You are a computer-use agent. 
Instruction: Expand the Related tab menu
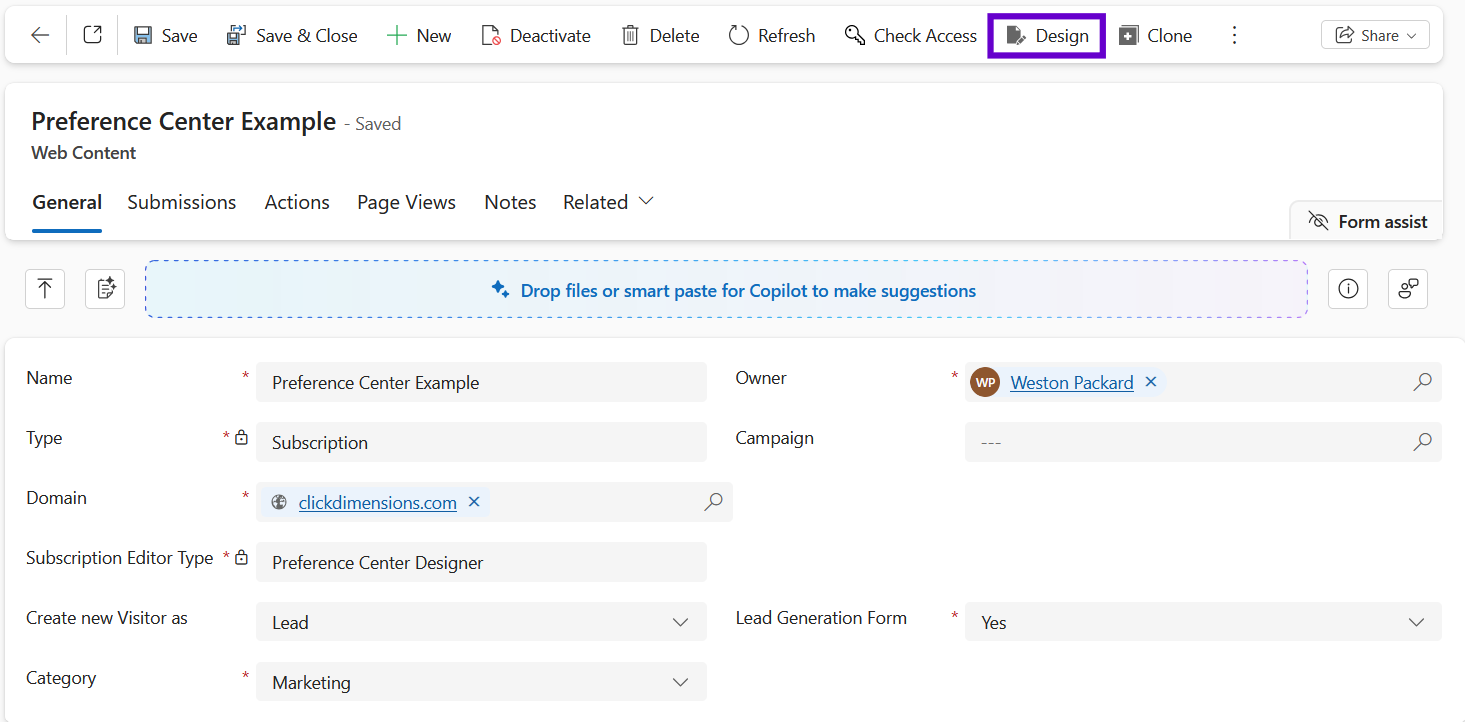pyautogui.click(x=608, y=203)
